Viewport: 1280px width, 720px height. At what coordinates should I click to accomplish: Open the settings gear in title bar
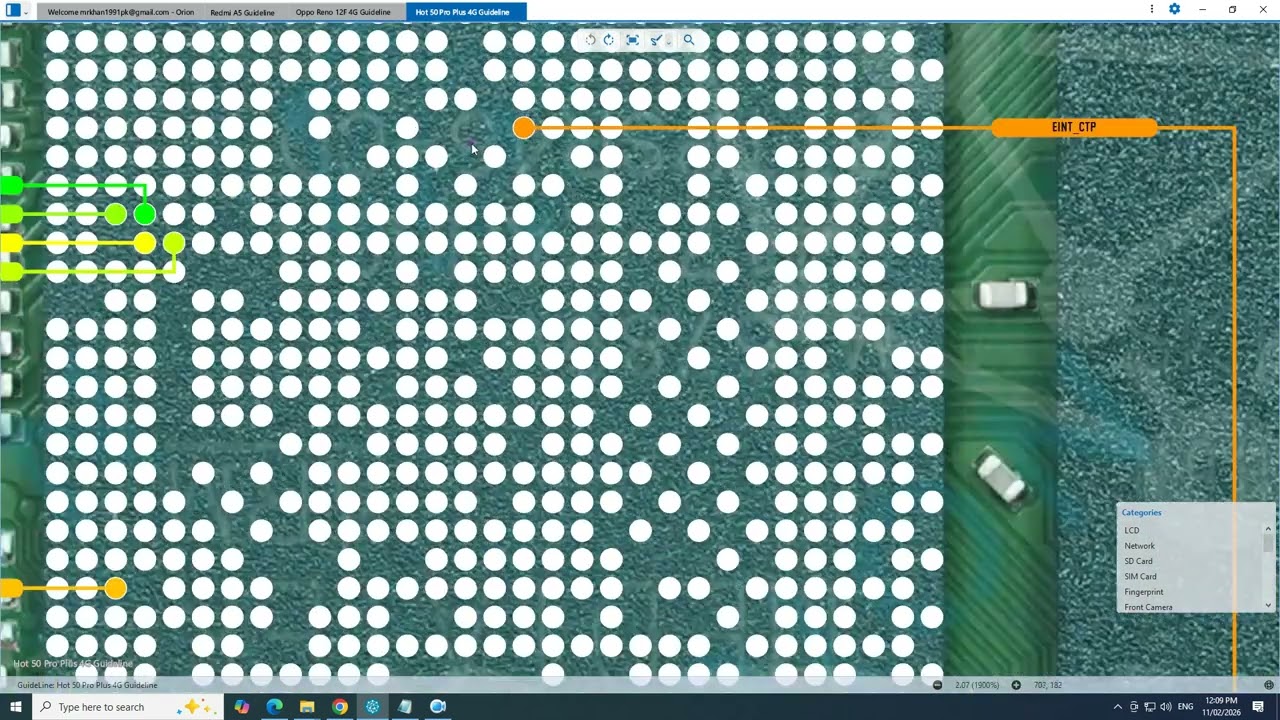tap(1174, 9)
